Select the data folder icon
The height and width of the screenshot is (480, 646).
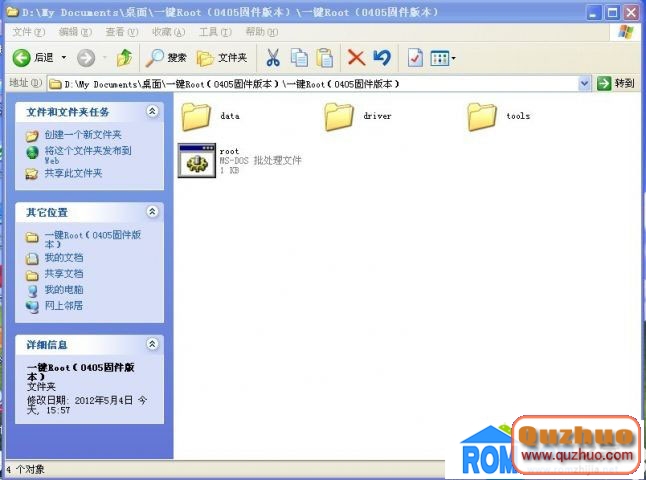[196, 117]
